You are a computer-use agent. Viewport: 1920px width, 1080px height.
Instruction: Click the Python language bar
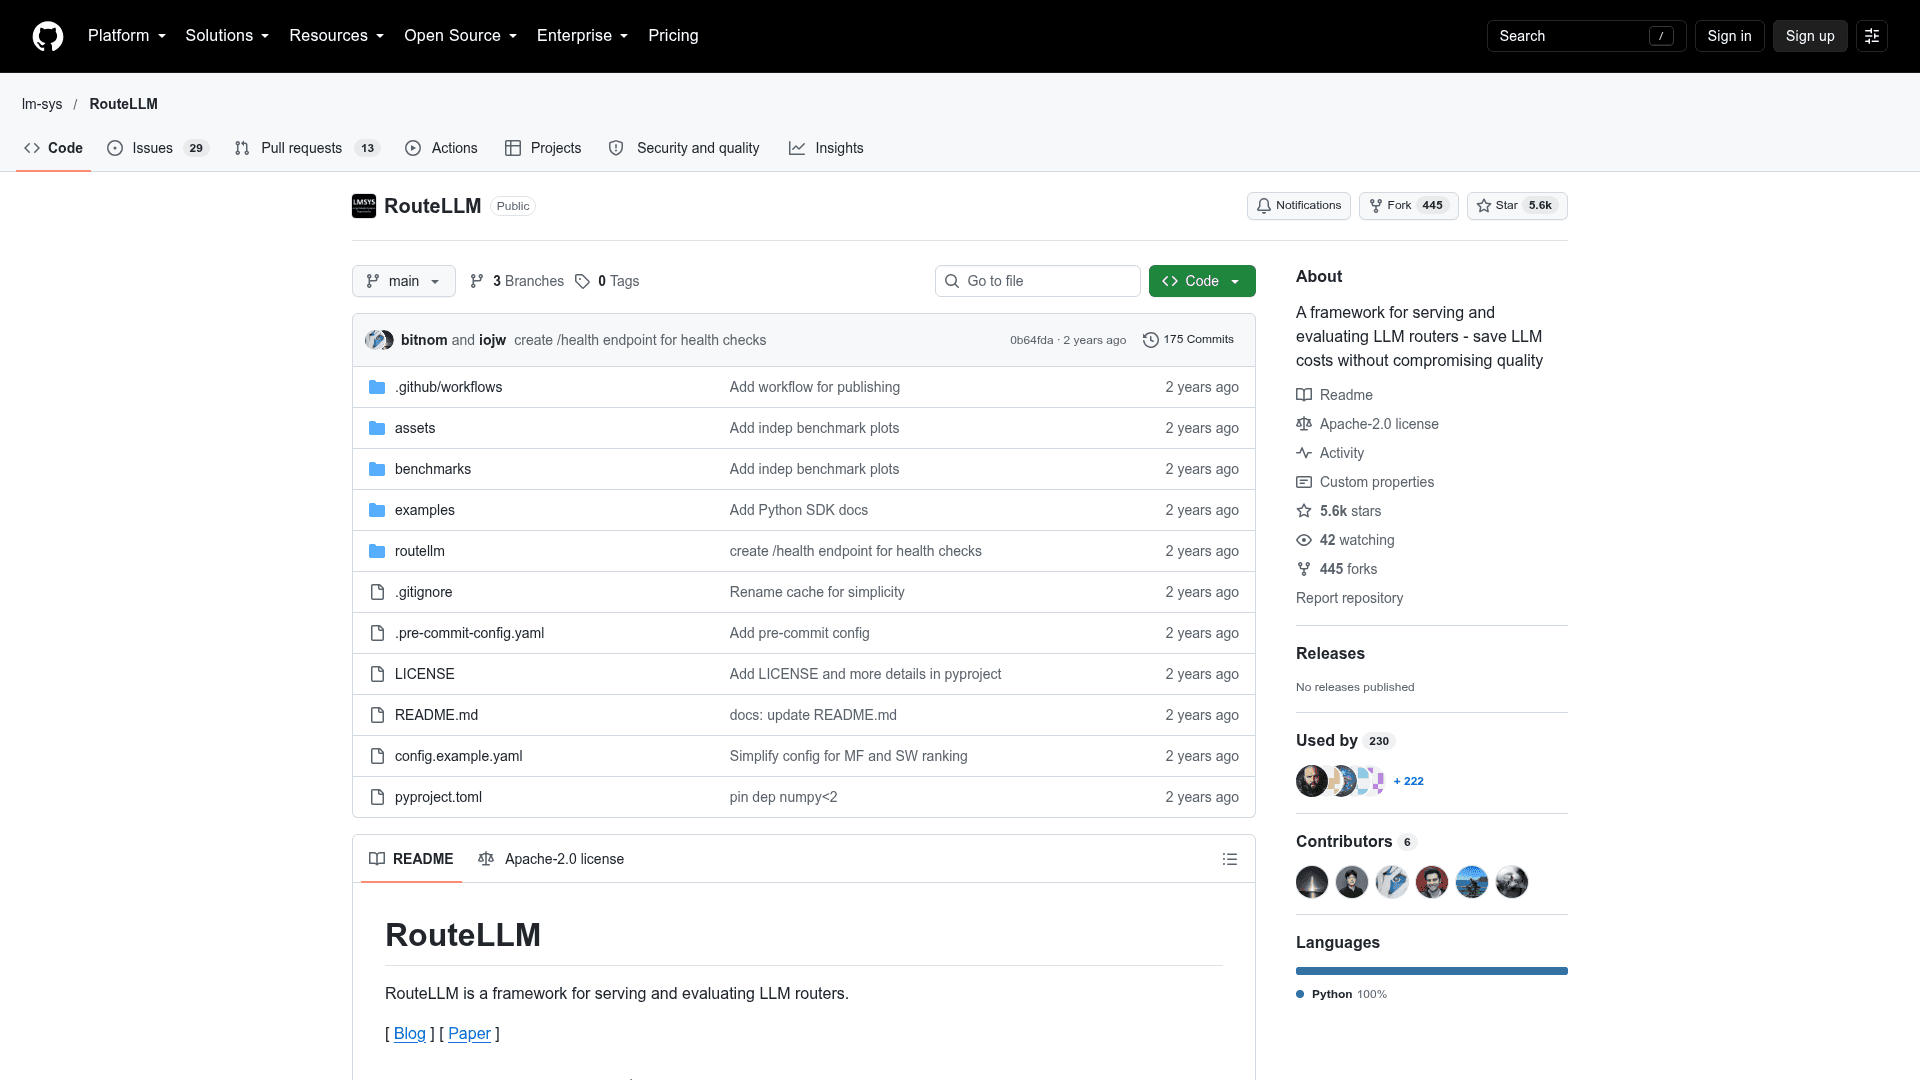[1432, 971]
